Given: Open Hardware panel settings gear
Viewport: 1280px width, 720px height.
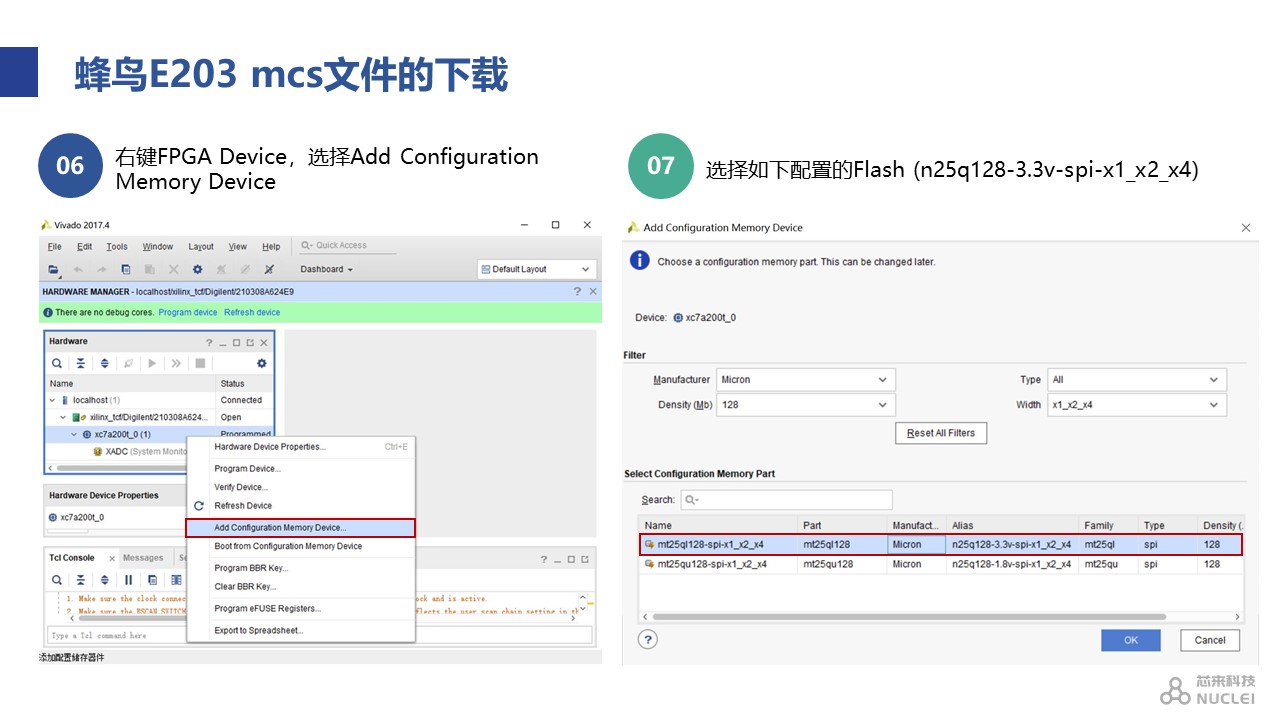Looking at the screenshot, I should click(262, 364).
